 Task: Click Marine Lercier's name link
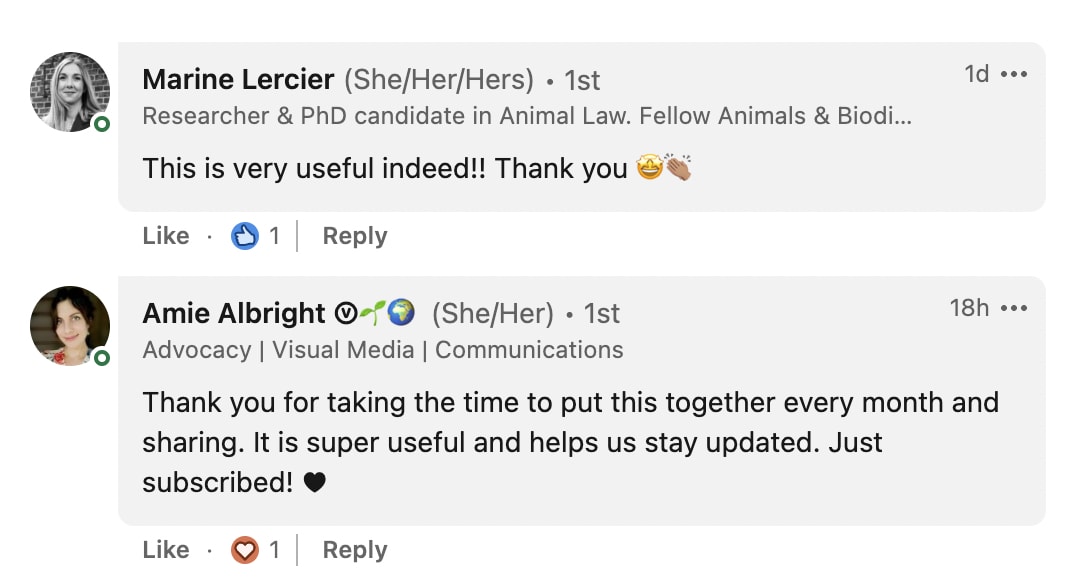238,79
